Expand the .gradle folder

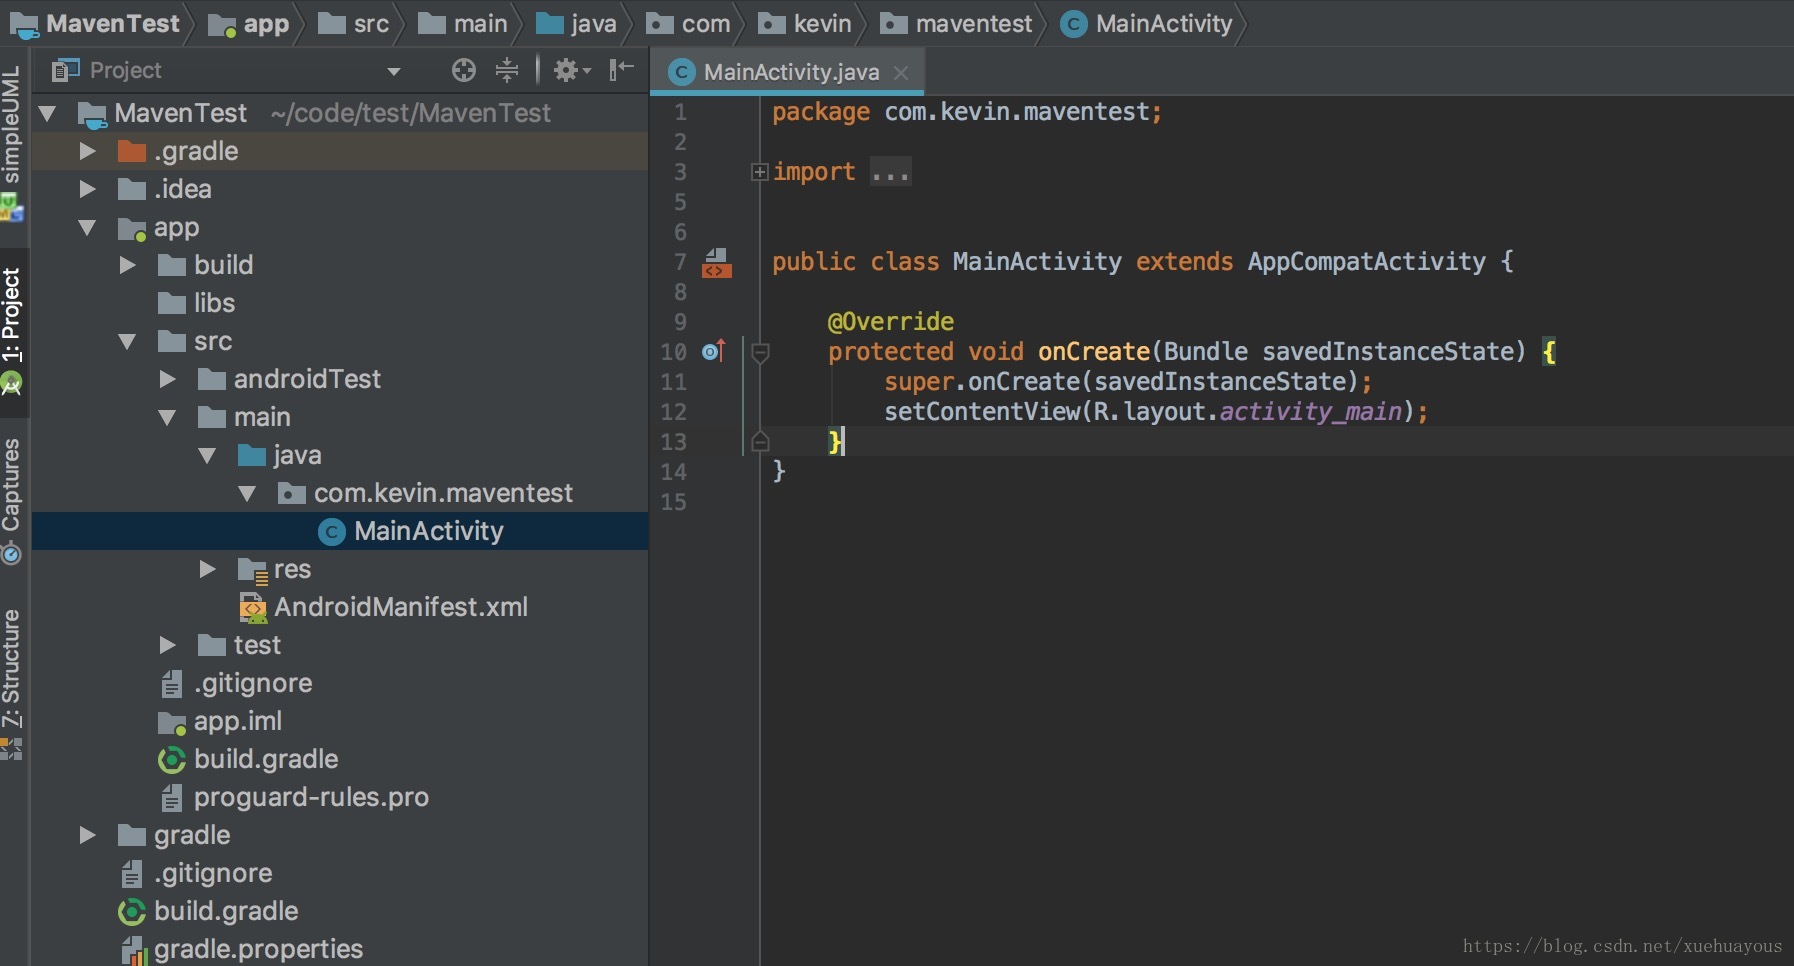87,151
